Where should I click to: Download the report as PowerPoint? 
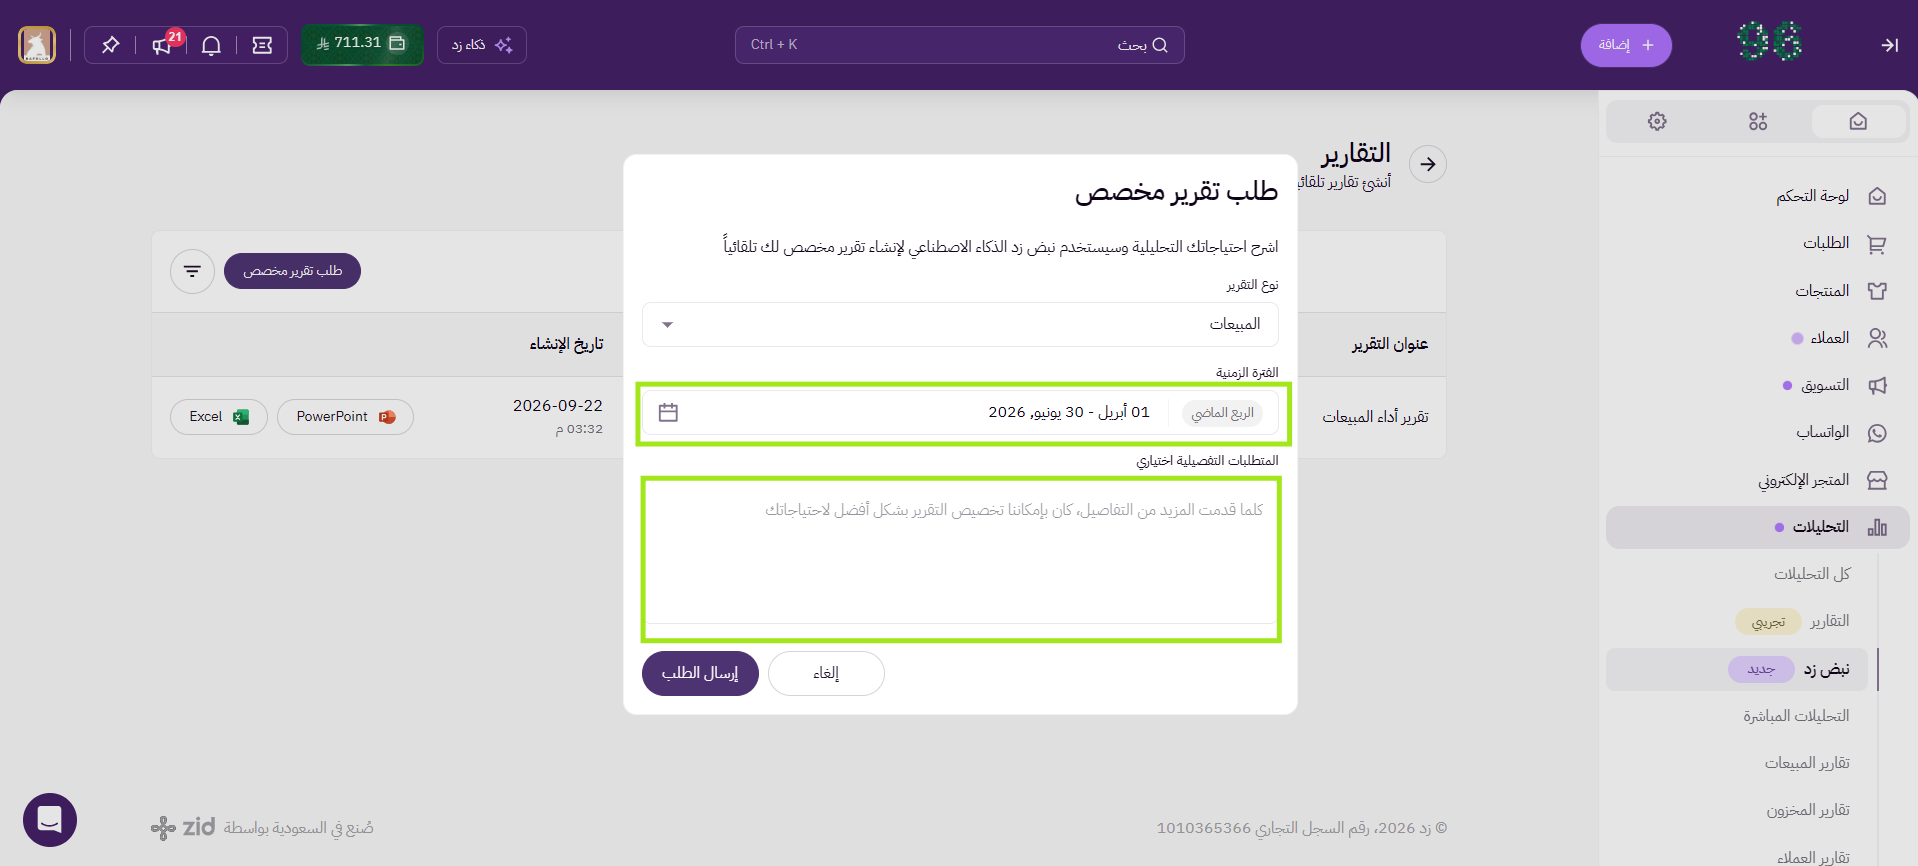(345, 417)
